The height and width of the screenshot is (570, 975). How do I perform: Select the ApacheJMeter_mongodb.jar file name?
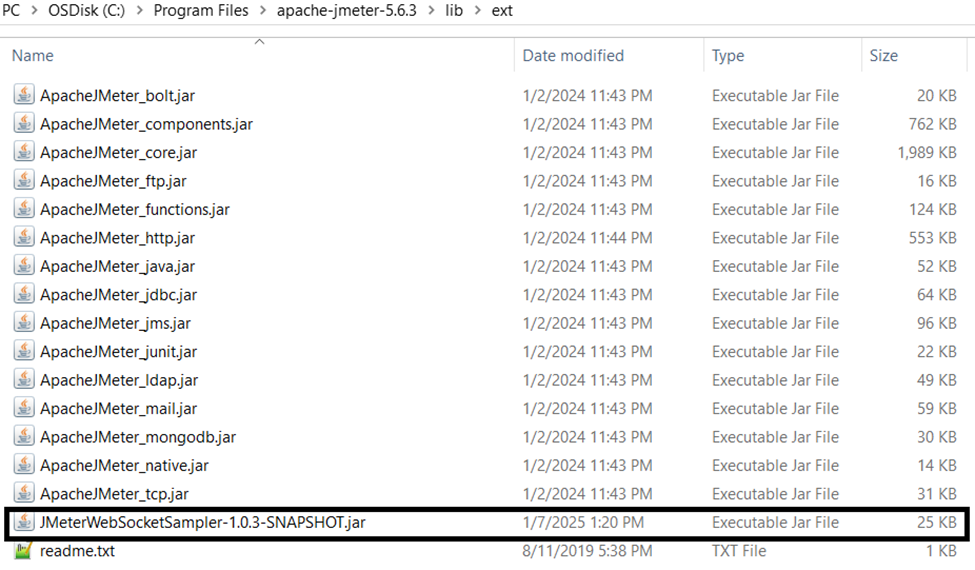[138, 438]
